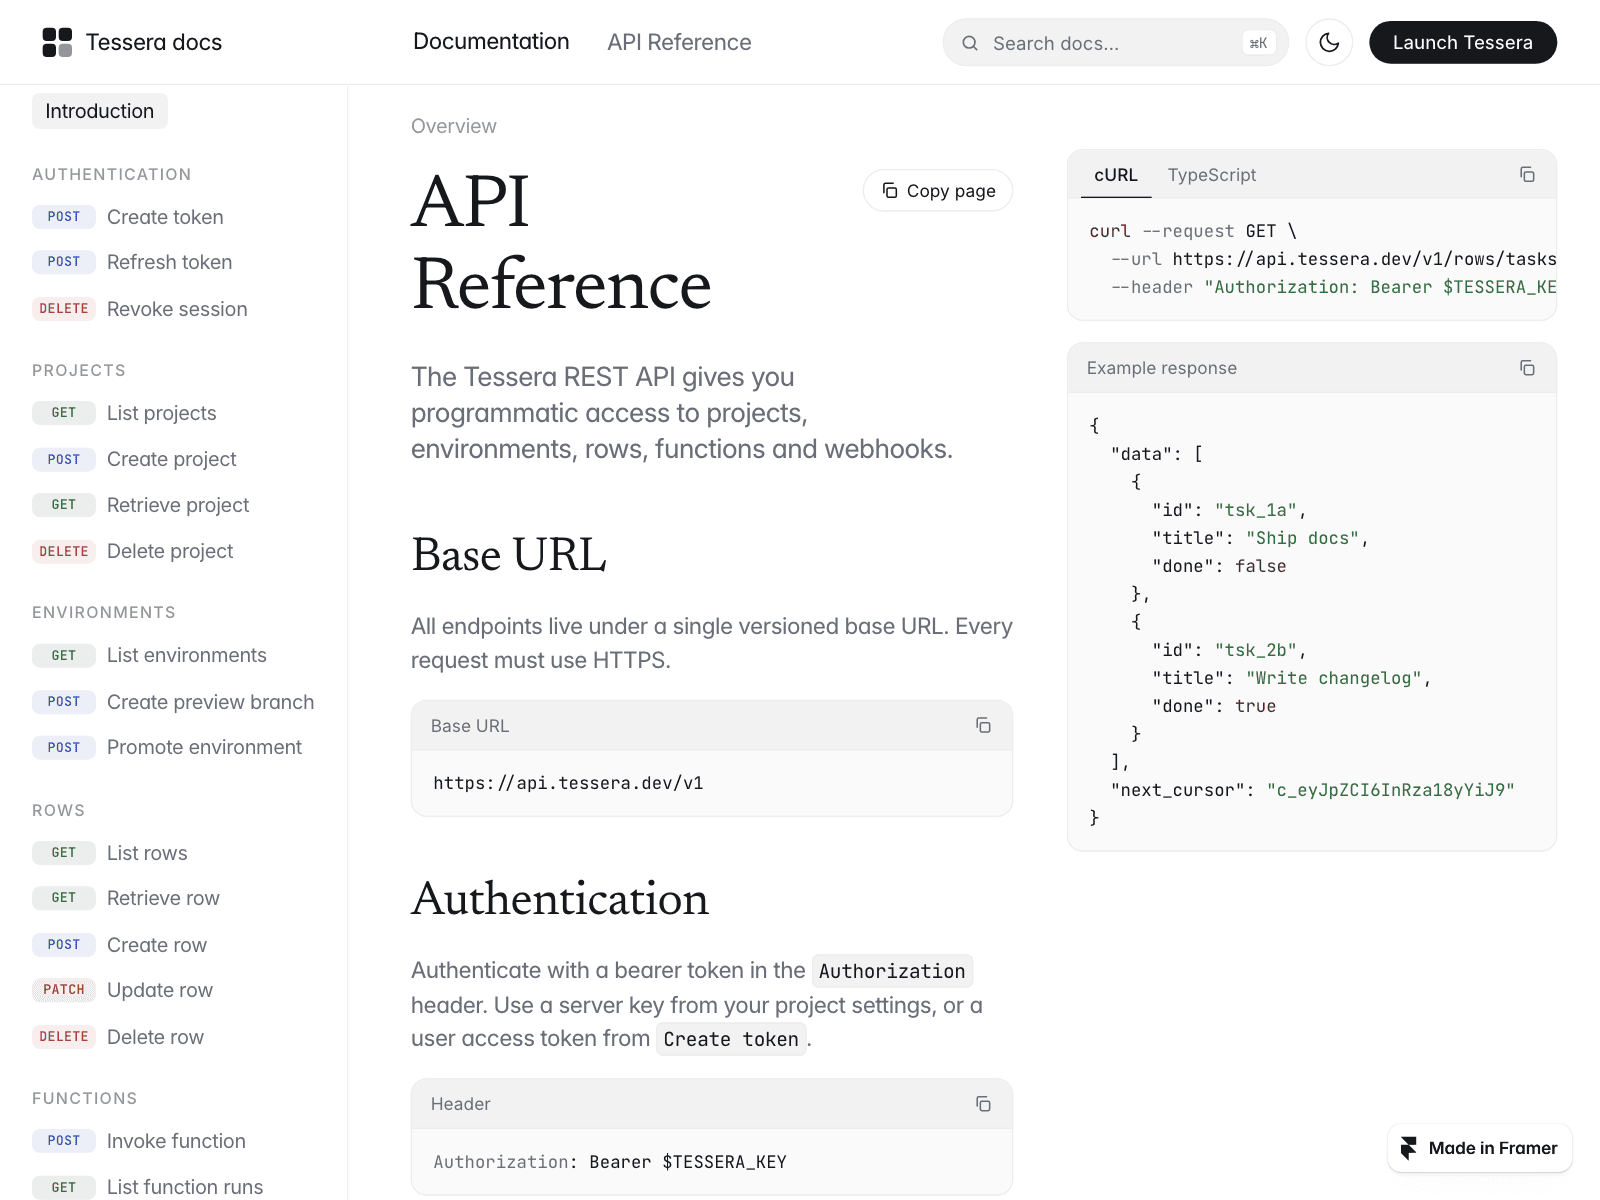Viewport: 1600px width, 1200px height.
Task: Launch Tessera from the header button
Action: (x=1463, y=42)
